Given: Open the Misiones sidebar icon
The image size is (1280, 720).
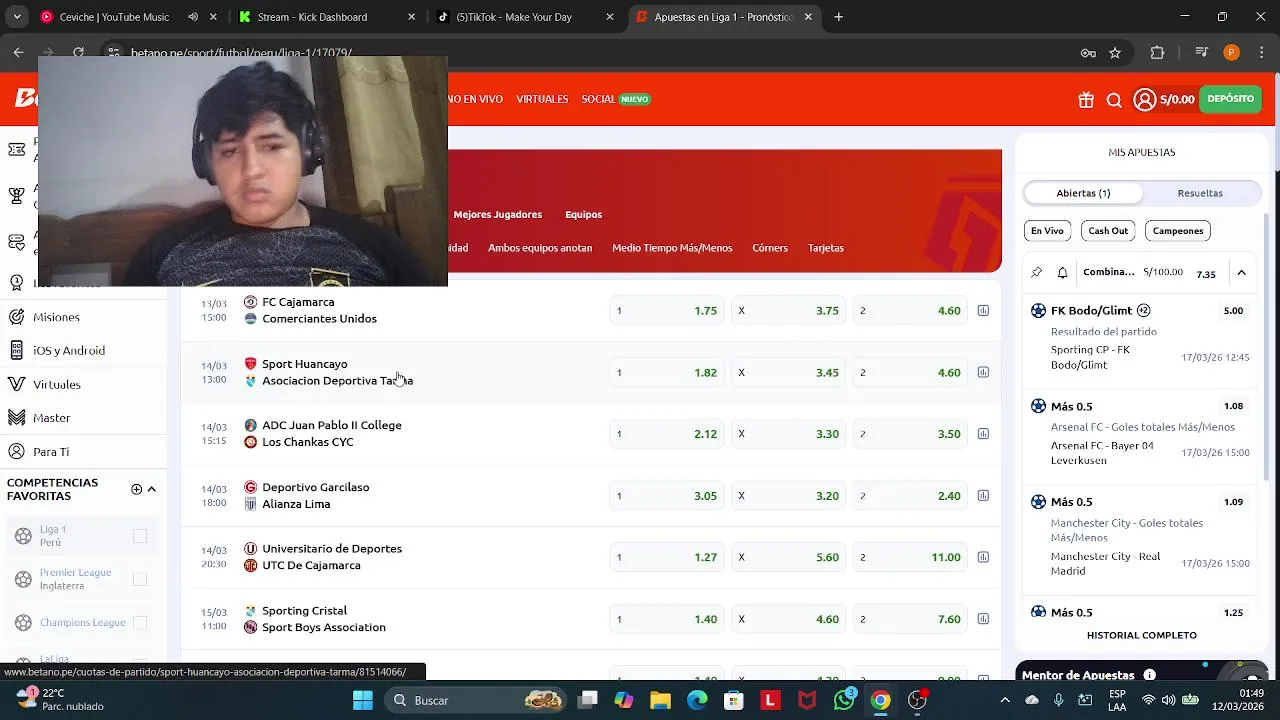Looking at the screenshot, I should coord(16,317).
